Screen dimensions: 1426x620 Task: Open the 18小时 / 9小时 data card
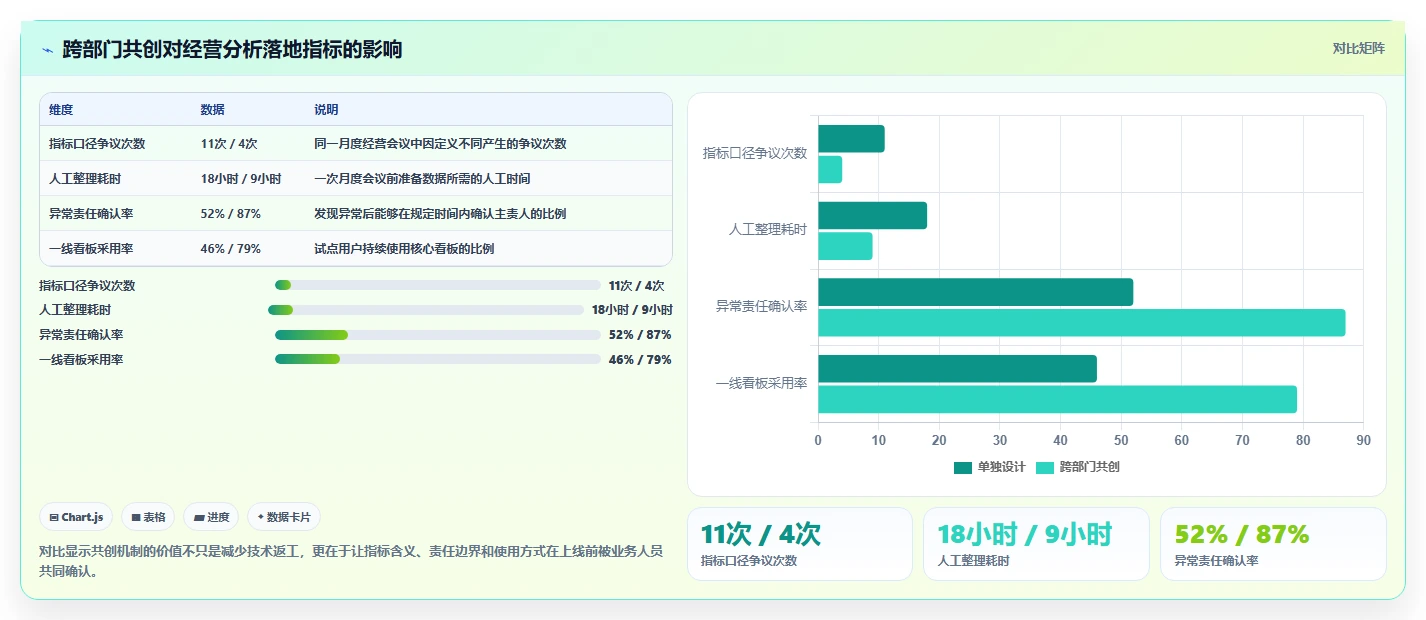pyautogui.click(x=1036, y=544)
